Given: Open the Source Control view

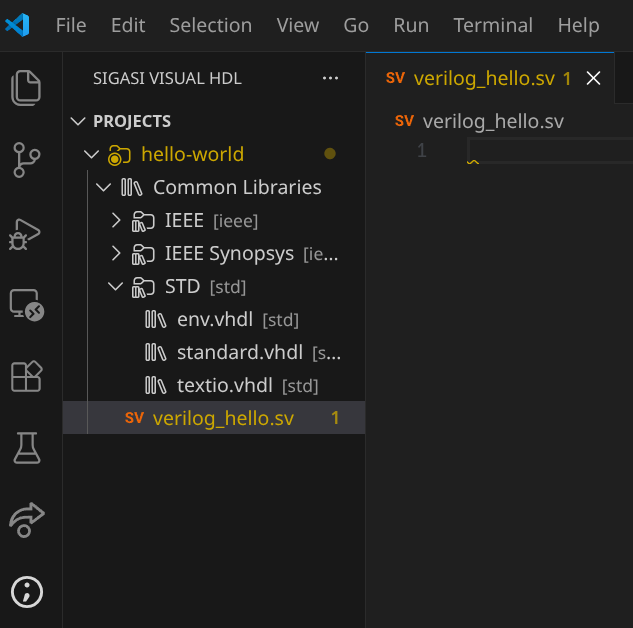Looking at the screenshot, I should tap(27, 160).
